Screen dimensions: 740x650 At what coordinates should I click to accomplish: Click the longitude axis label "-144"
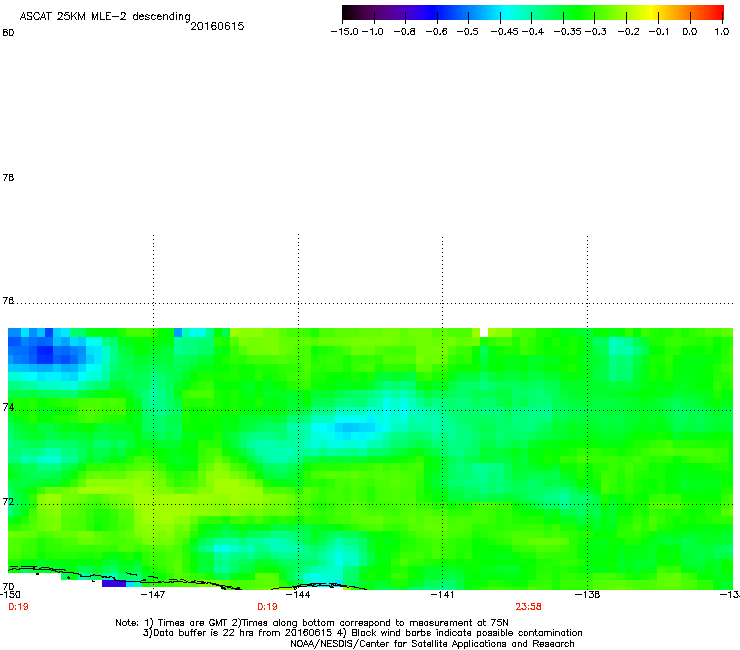click(x=298, y=595)
